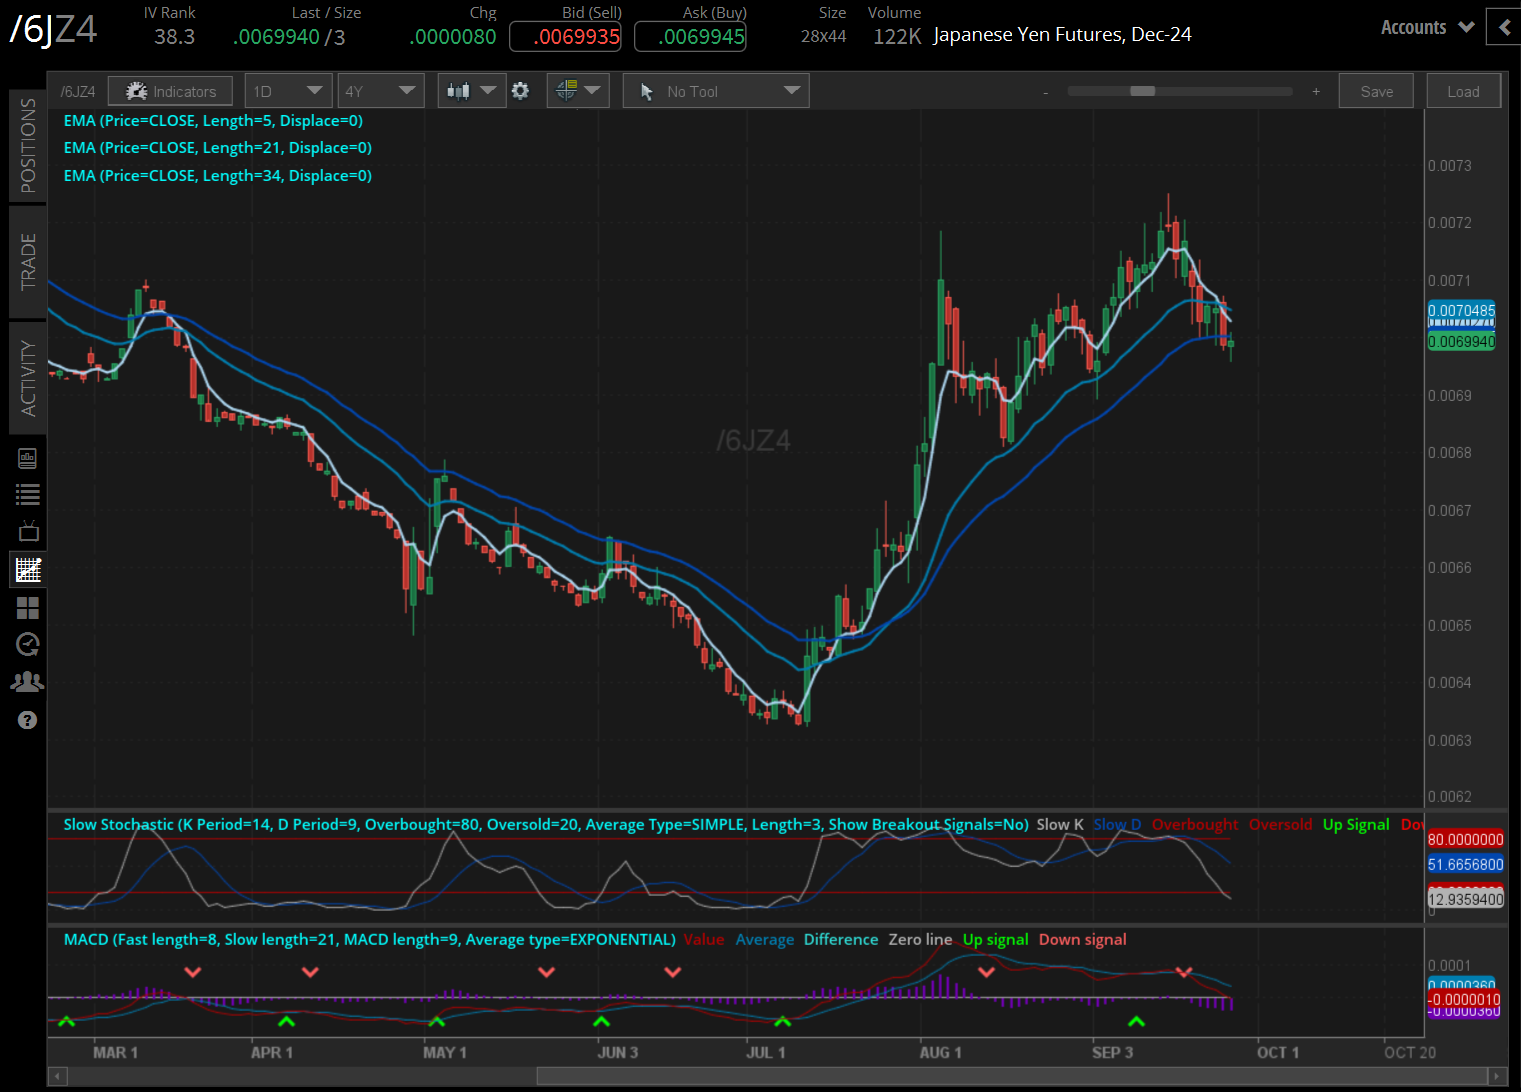The width and height of the screenshot is (1521, 1092).
Task: Click the clock history icon in sidebar
Action: click(28, 644)
